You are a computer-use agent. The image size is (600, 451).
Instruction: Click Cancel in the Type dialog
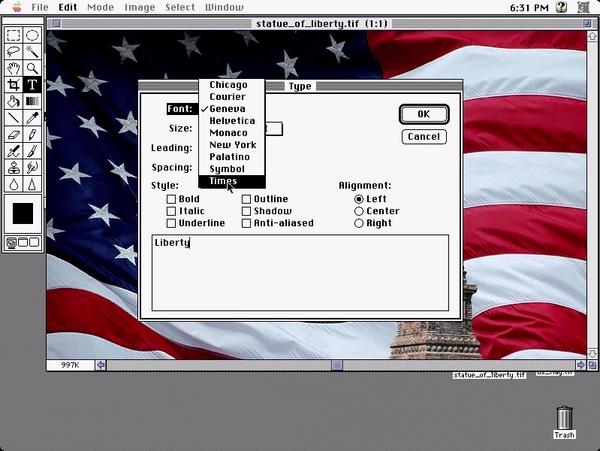click(424, 137)
